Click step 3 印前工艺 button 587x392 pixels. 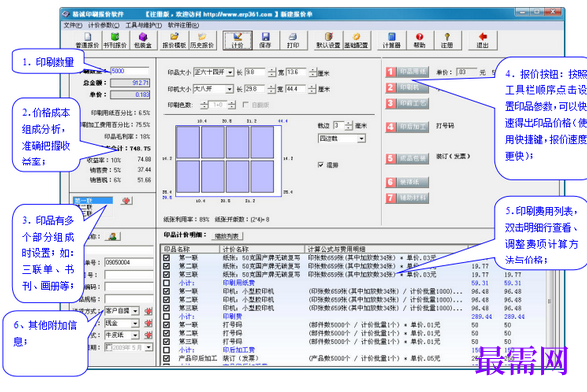pos(407,103)
